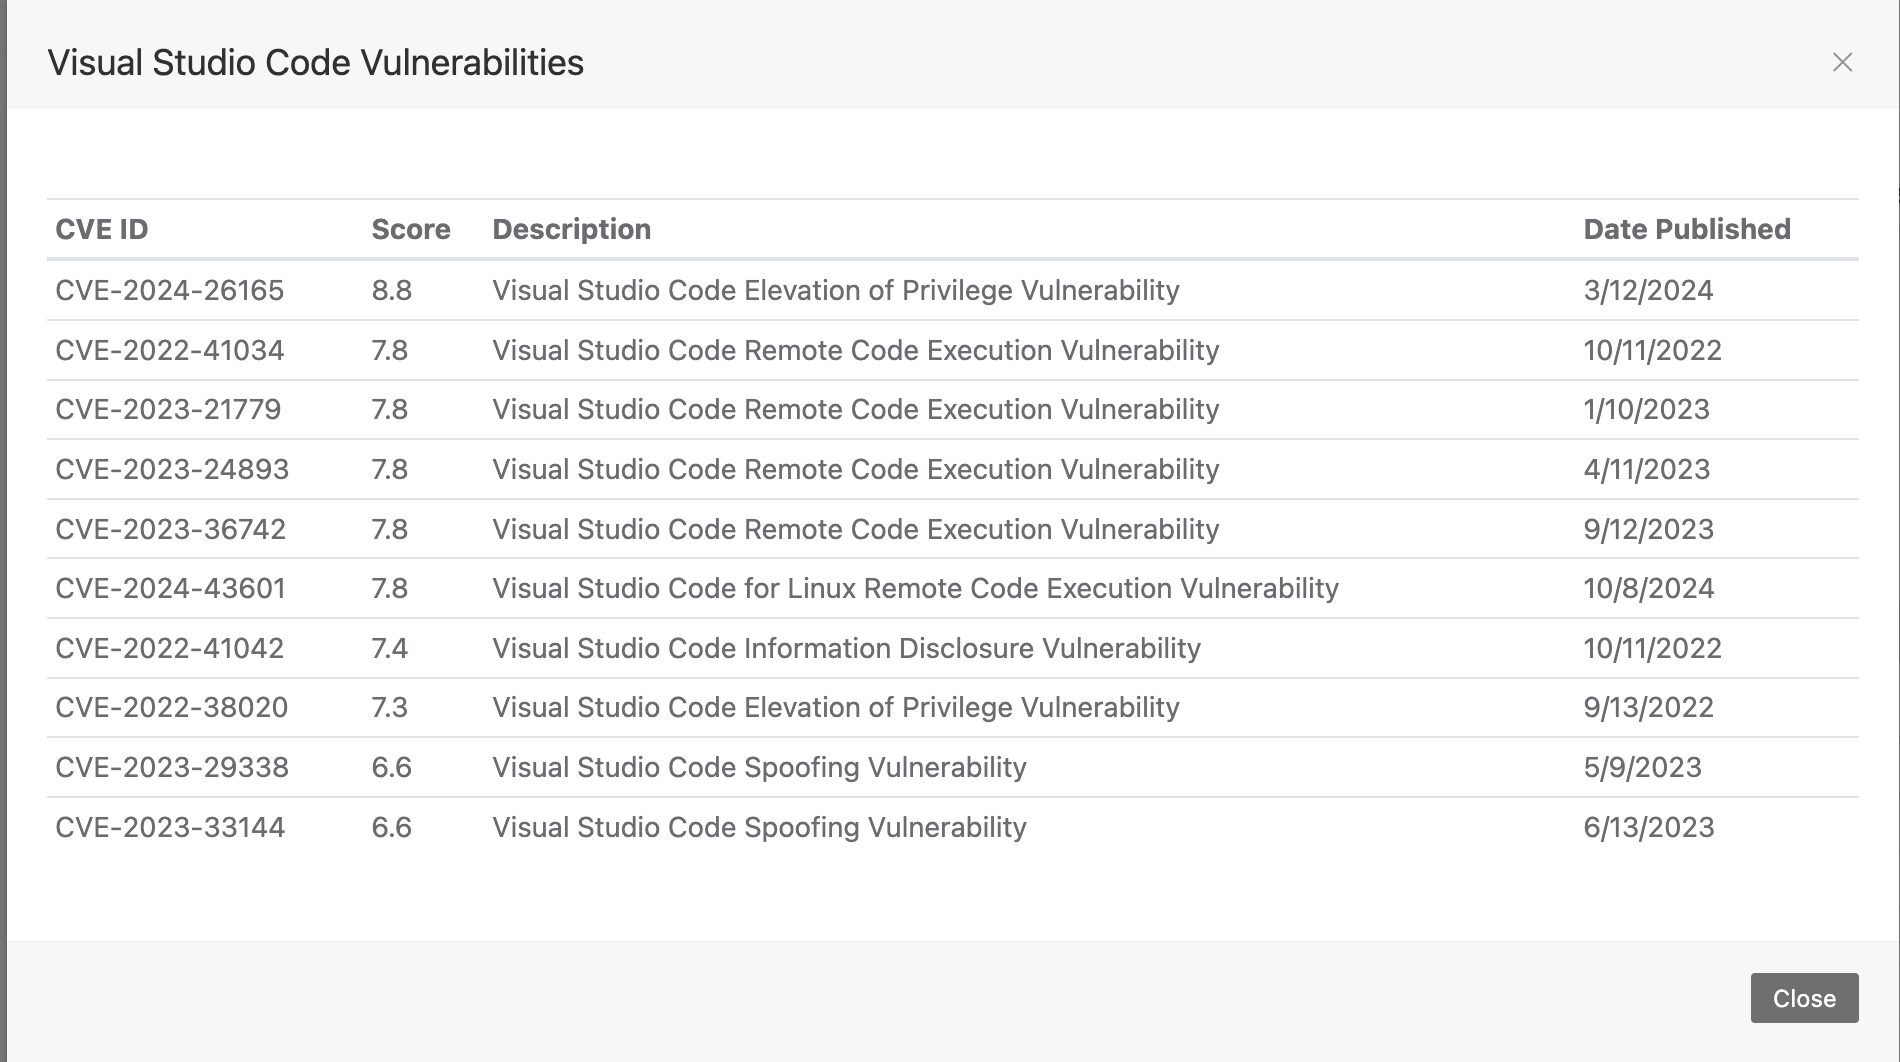Select CVE-2022-38020 in the table
1900x1062 pixels.
click(x=172, y=707)
